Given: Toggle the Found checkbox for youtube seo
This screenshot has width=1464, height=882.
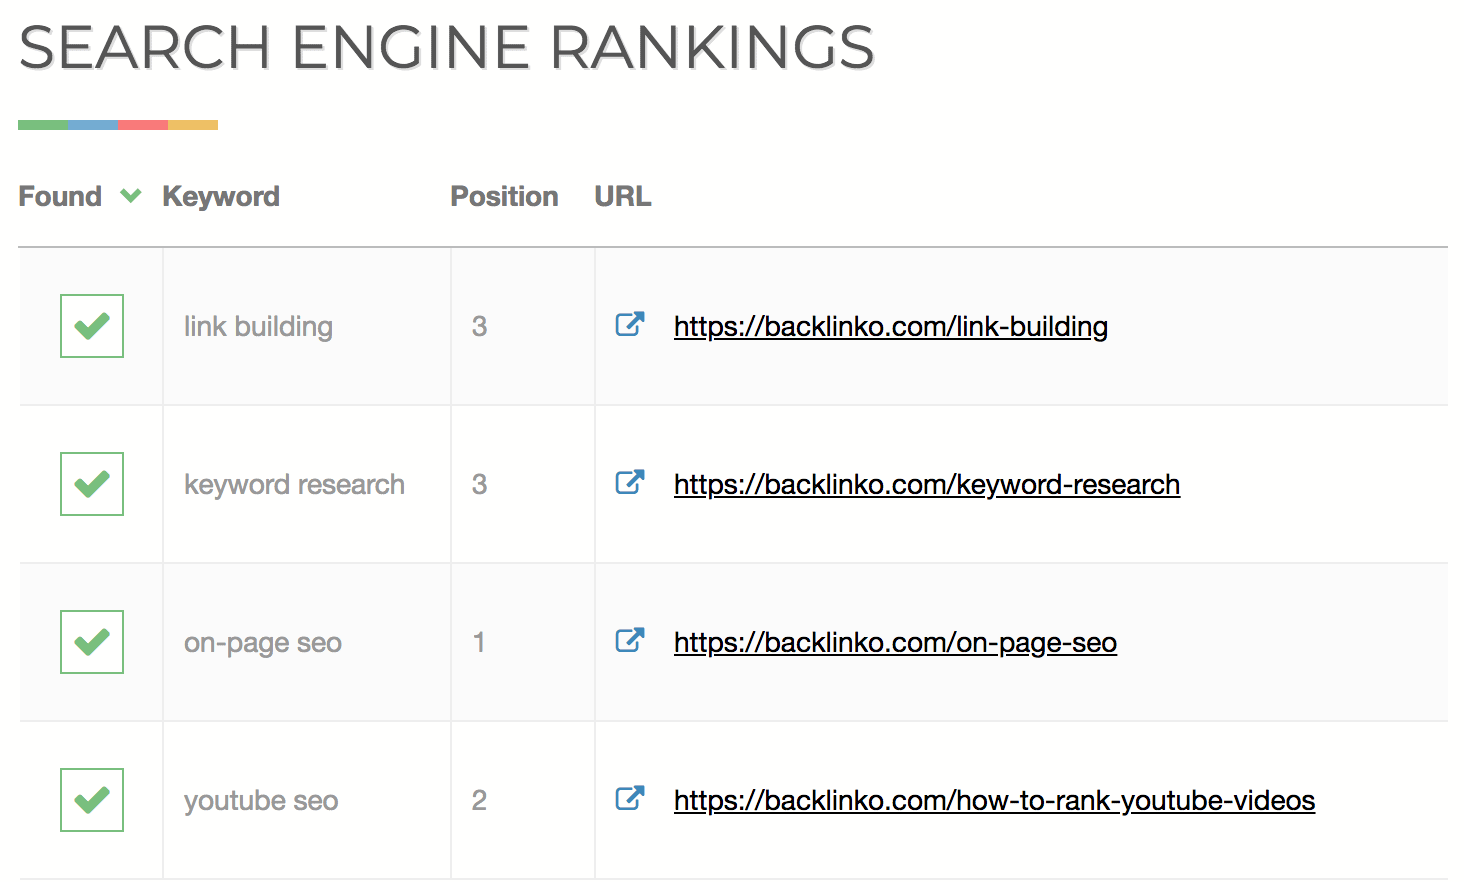Looking at the screenshot, I should coord(92,800).
